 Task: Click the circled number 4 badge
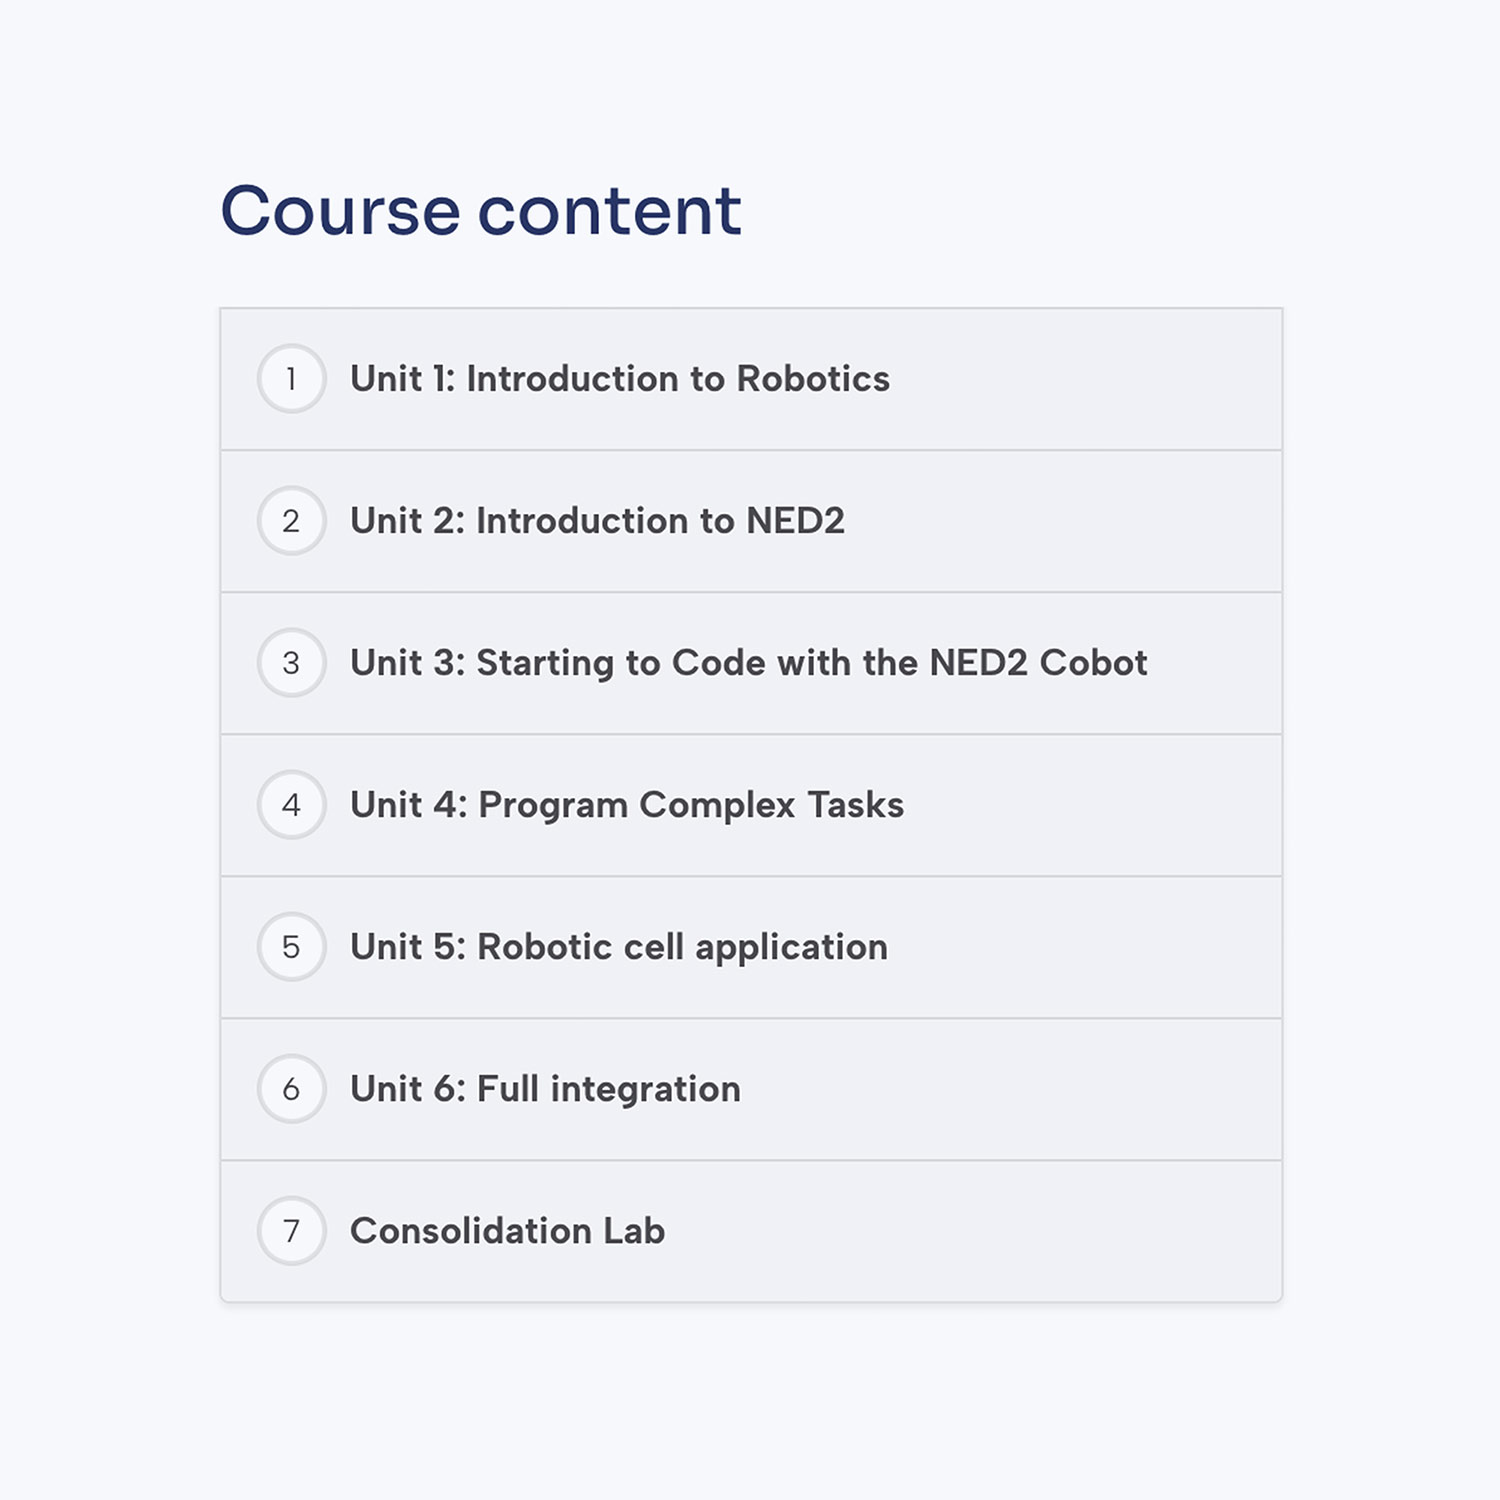pyautogui.click(x=291, y=805)
